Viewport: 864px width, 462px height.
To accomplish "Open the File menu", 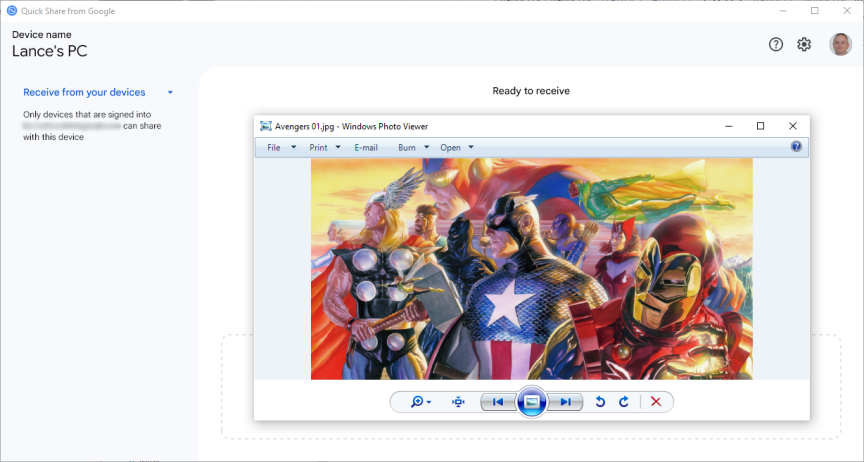I will pyautogui.click(x=281, y=147).
